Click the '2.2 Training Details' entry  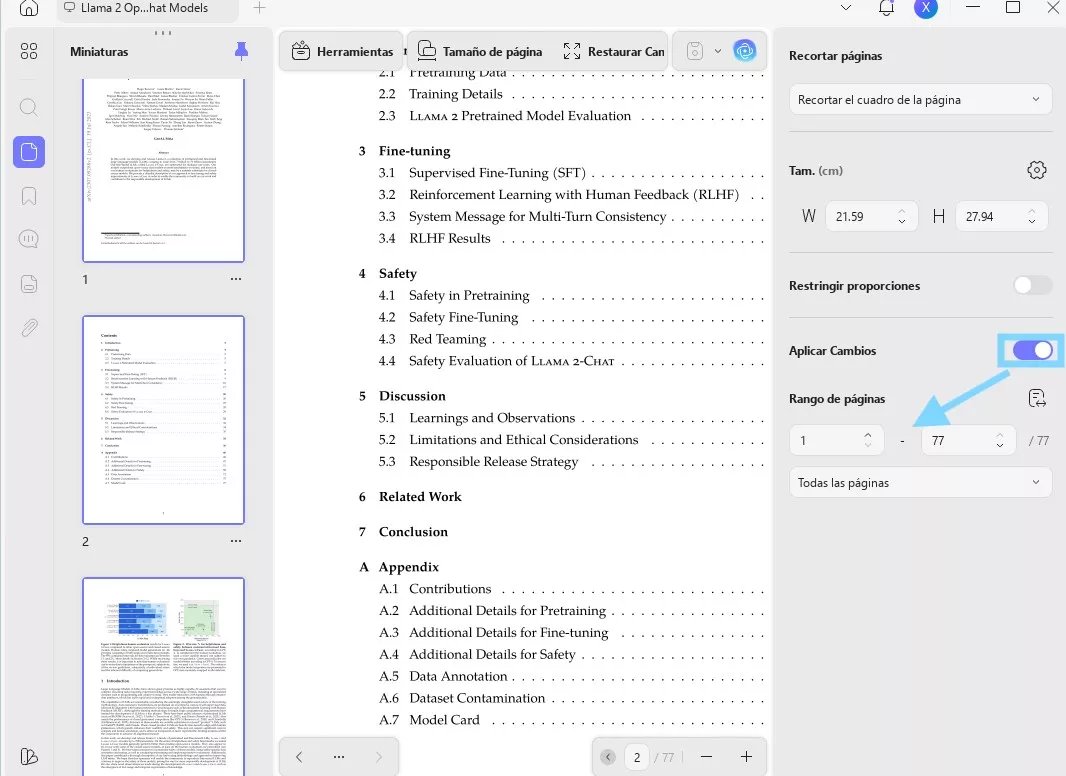(x=441, y=94)
